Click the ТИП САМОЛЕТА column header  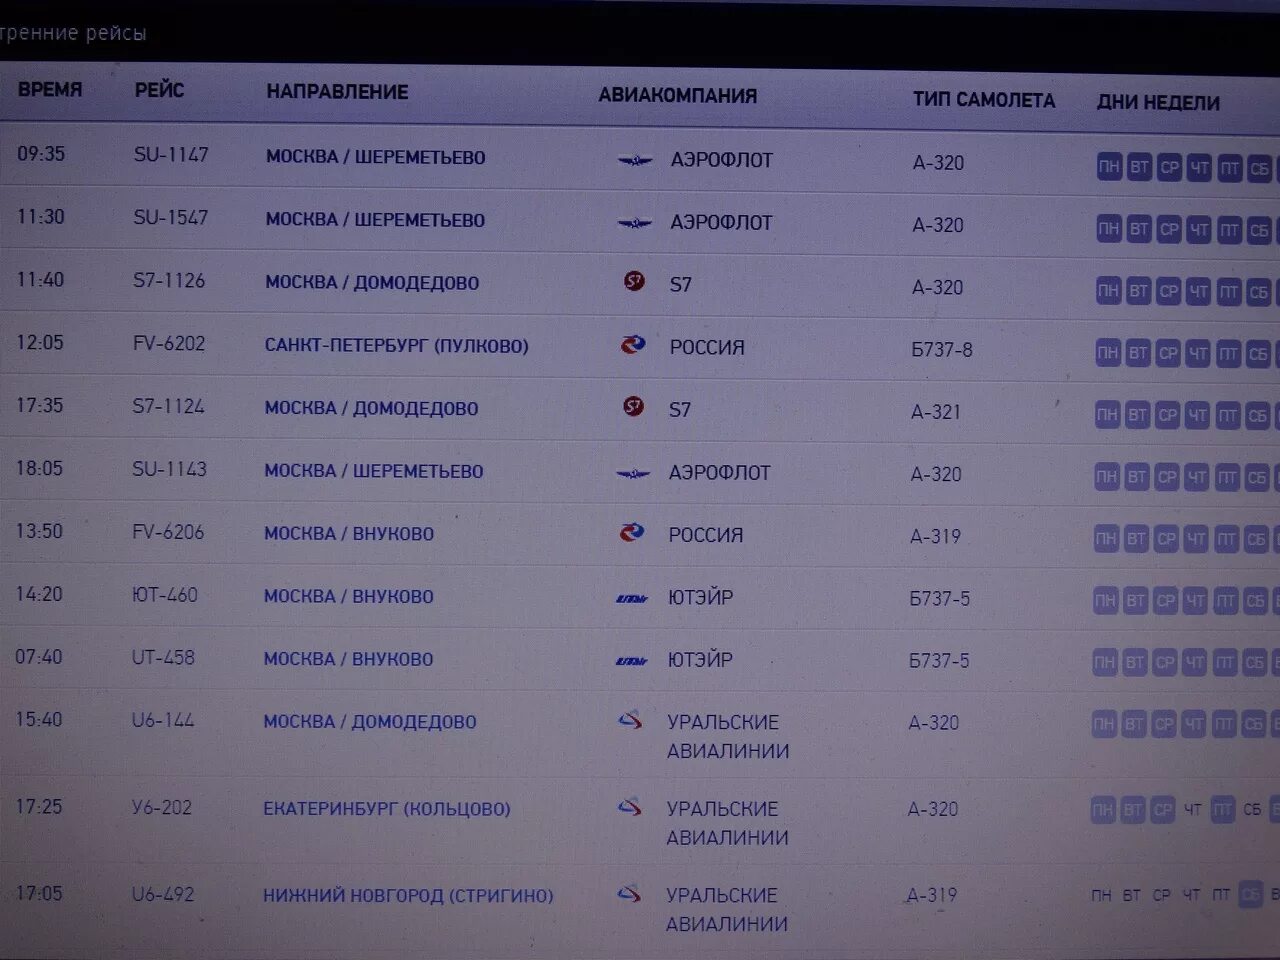coord(984,100)
